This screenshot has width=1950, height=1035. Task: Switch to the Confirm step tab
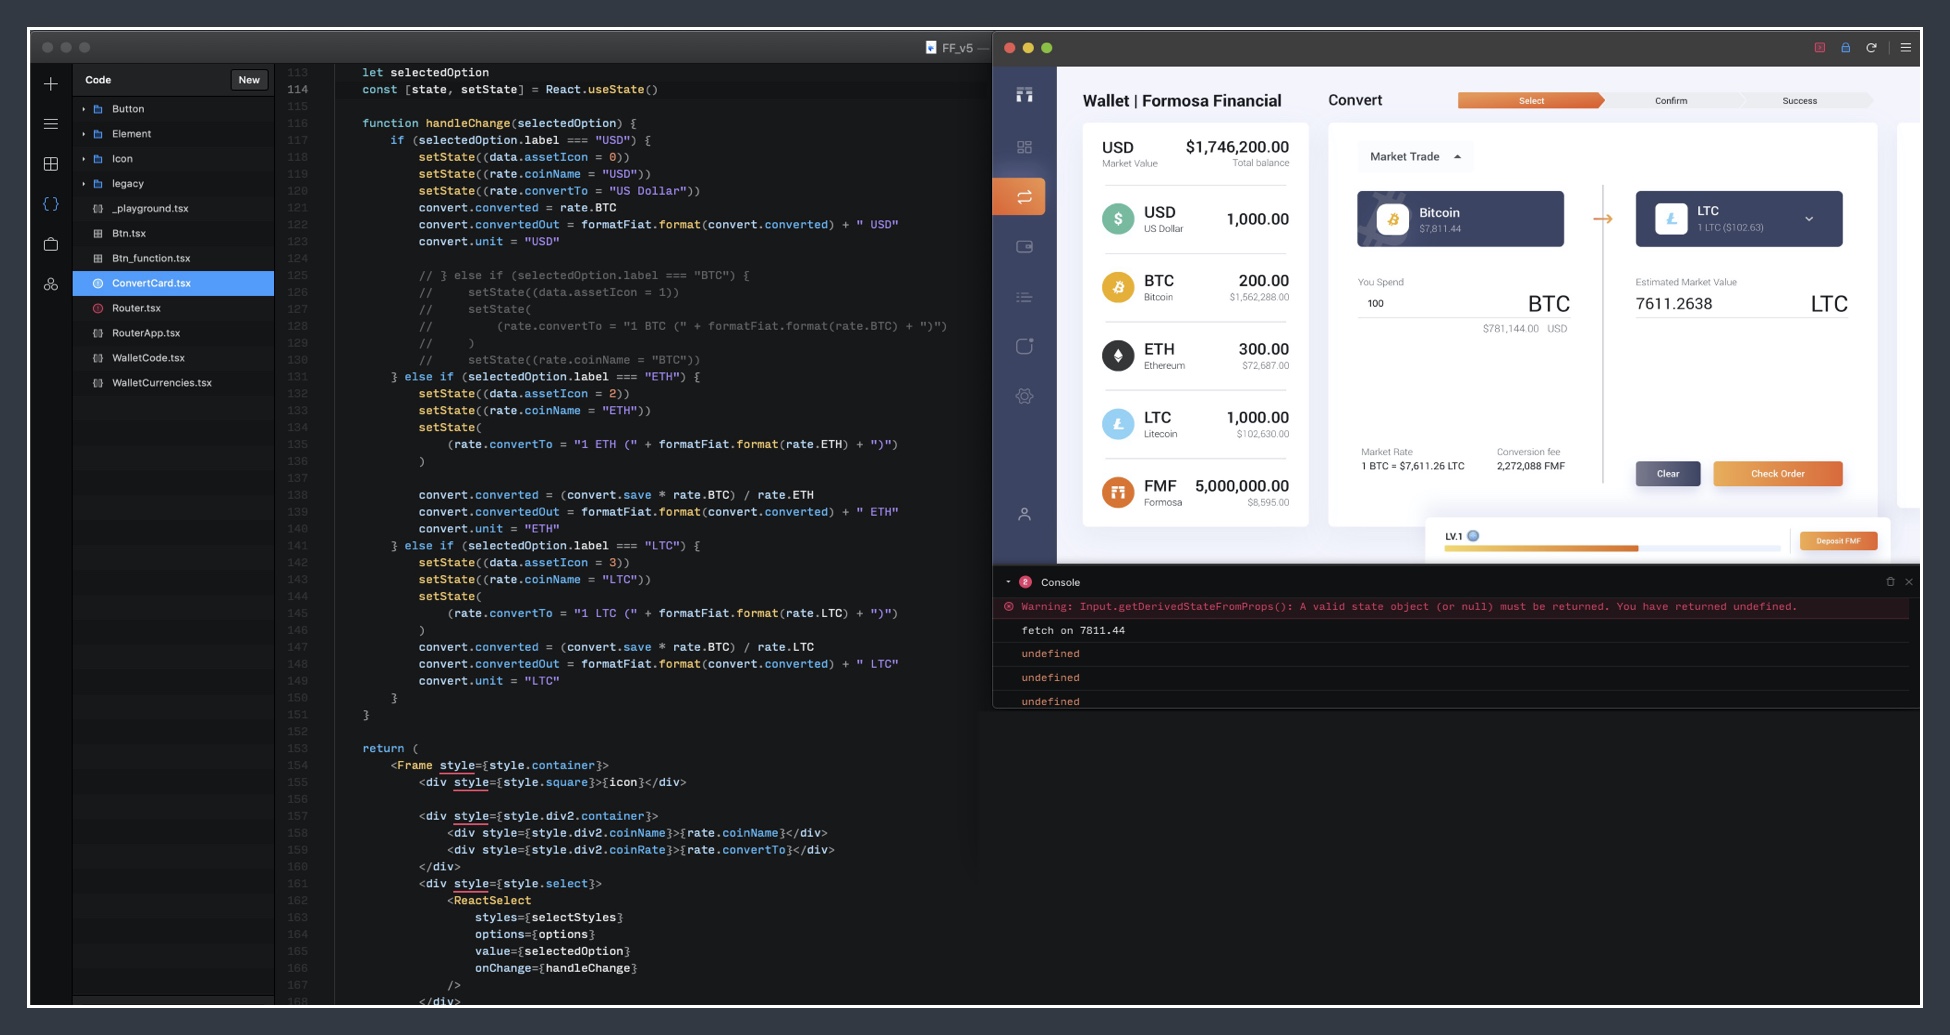tap(1670, 101)
